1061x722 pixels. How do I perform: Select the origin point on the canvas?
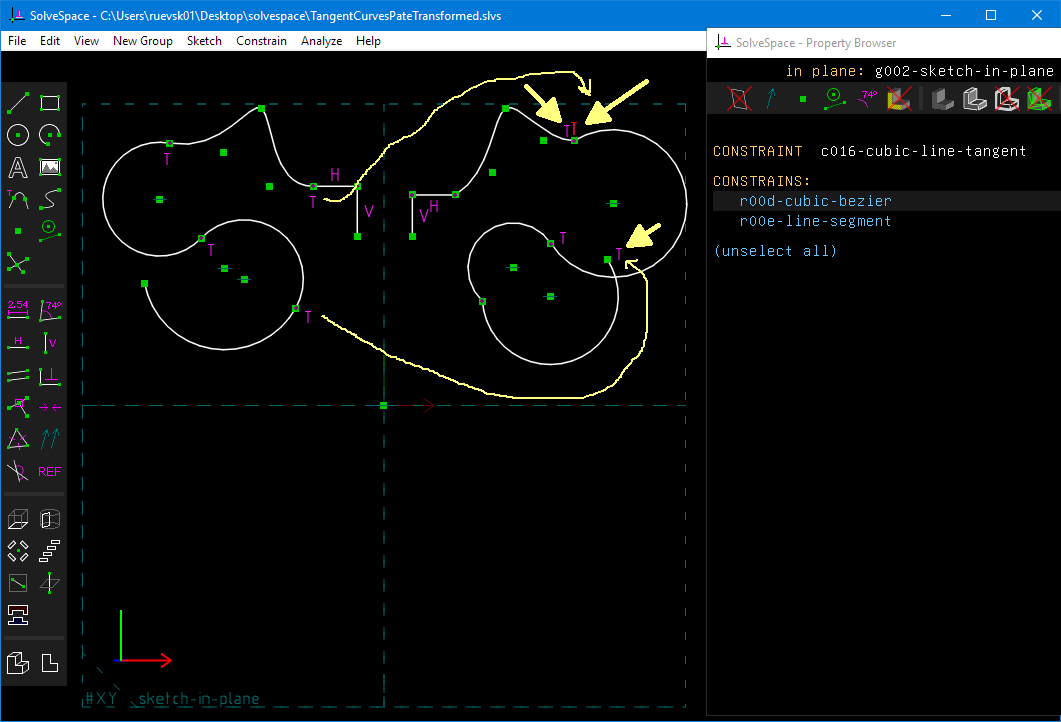point(384,405)
